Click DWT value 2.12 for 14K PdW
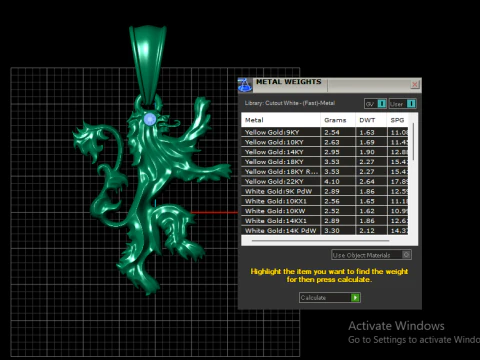The height and width of the screenshot is (360, 480). coord(367,231)
